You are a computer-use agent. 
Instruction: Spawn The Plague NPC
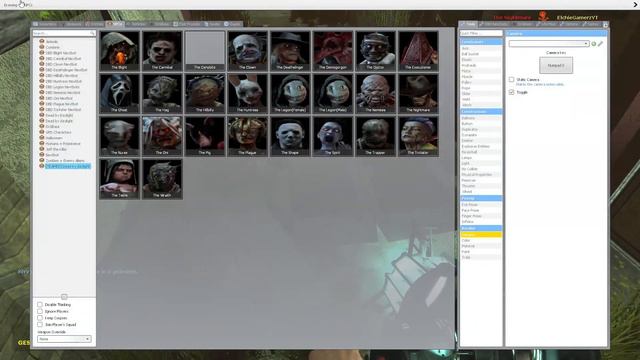(x=247, y=136)
